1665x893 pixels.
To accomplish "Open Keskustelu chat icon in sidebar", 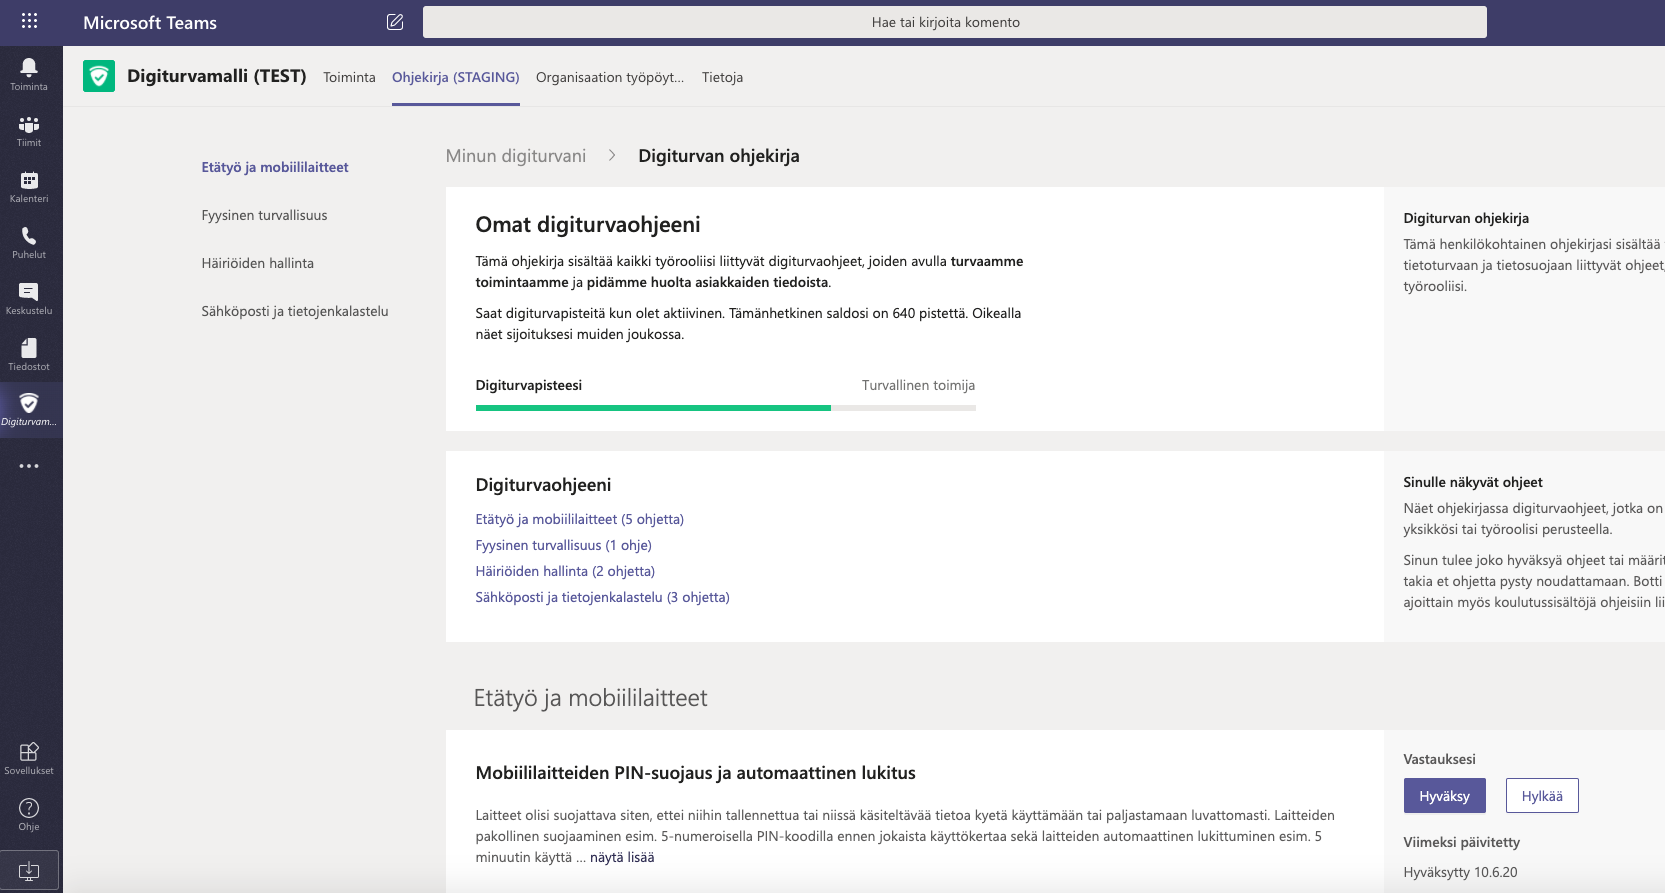I will (29, 298).
